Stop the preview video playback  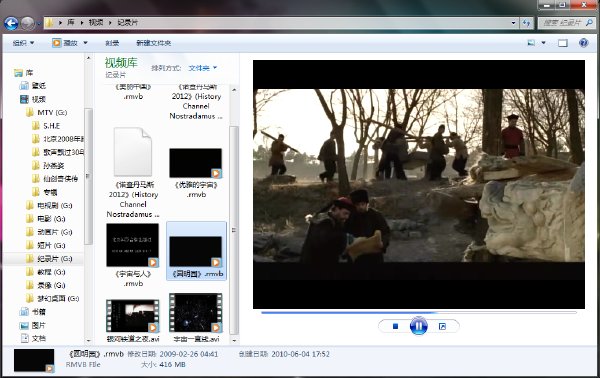395,326
